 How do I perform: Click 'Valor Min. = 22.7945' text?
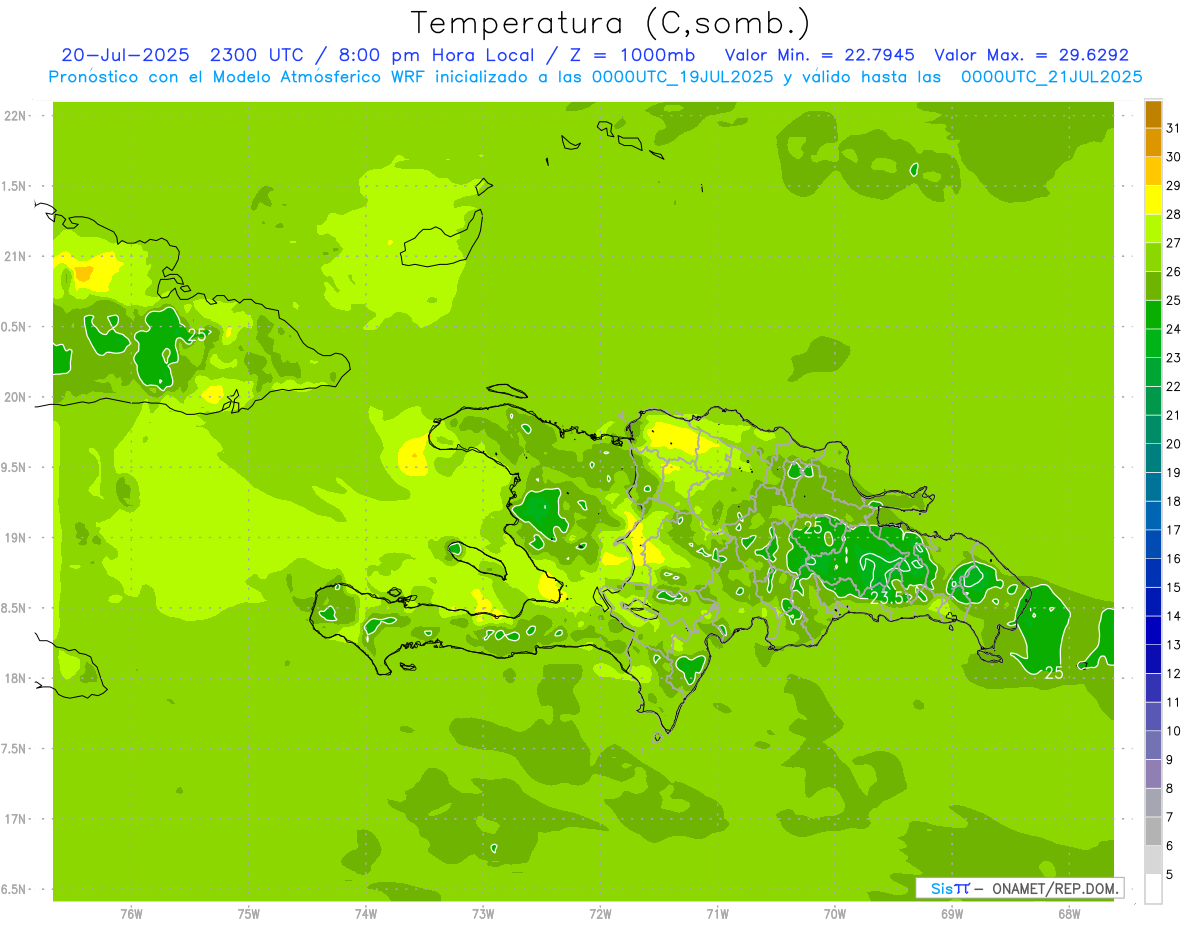coord(819,55)
